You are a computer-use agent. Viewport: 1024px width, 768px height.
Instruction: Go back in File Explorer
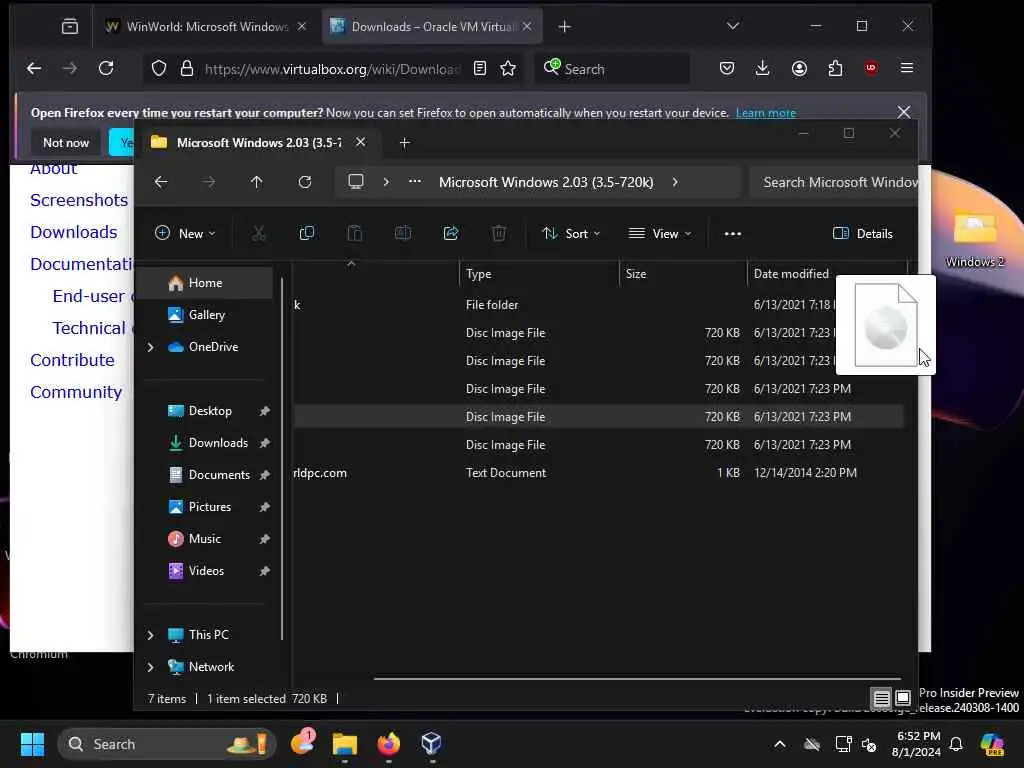pyautogui.click(x=161, y=182)
